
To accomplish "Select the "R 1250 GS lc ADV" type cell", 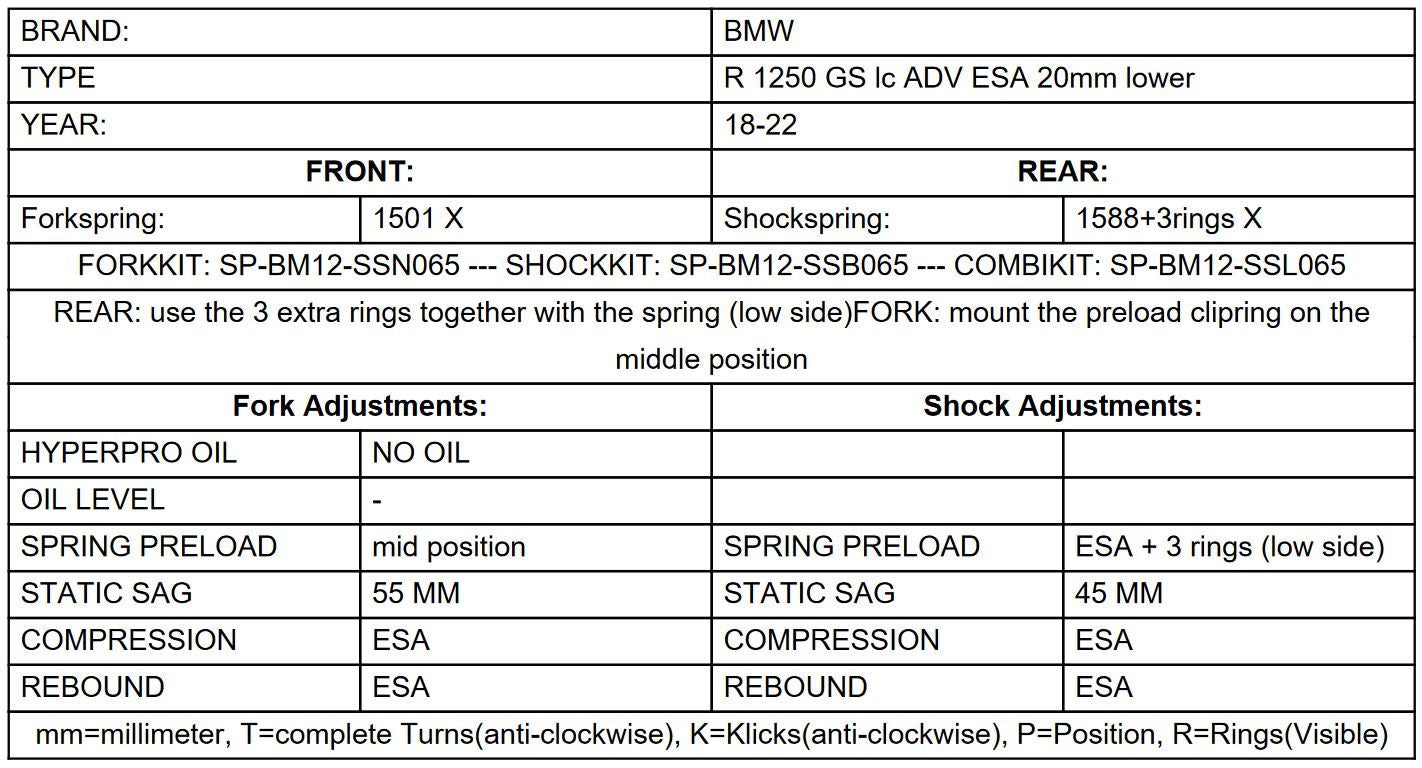I will (958, 78).
